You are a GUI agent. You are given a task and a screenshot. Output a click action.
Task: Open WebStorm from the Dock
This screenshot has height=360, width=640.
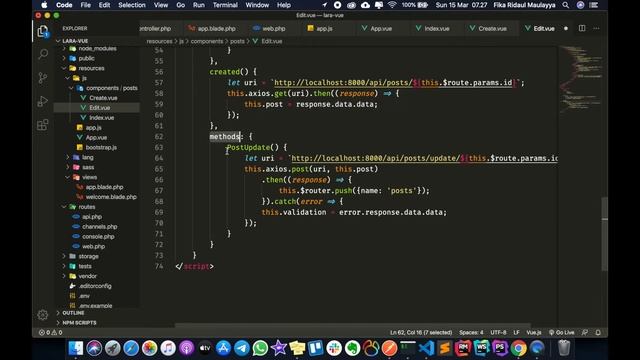(482, 348)
